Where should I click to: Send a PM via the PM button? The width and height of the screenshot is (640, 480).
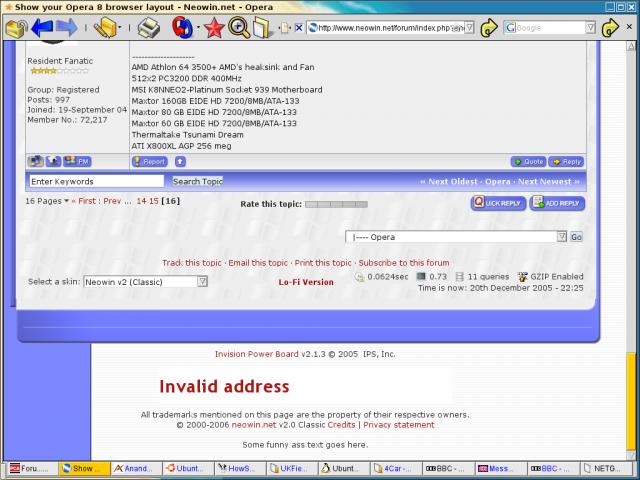click(x=77, y=162)
